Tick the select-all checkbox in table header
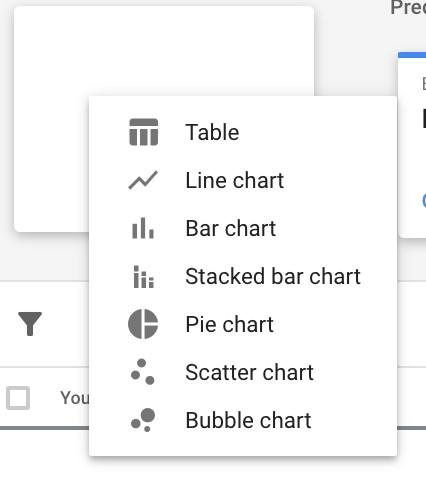Viewport: 426px width, 480px height. pos(18,398)
